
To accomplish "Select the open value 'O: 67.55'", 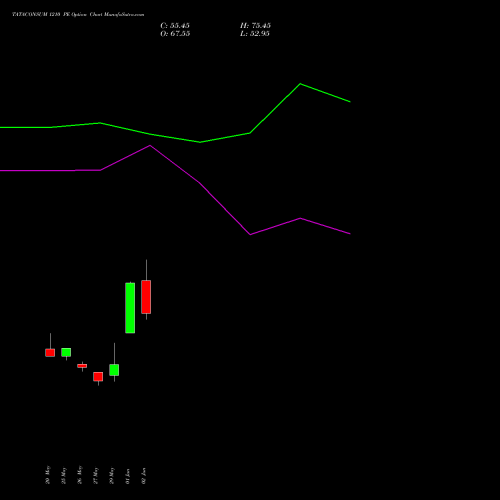I will point(175,34).
